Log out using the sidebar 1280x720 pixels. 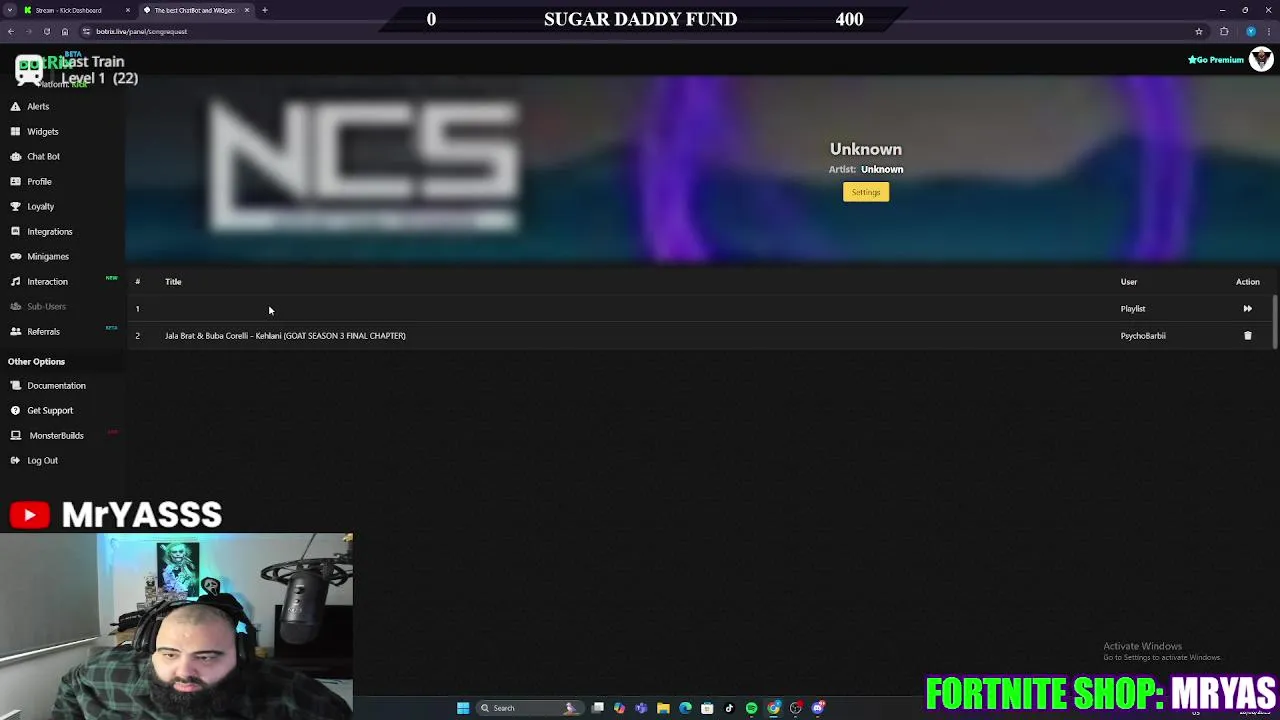35,460
